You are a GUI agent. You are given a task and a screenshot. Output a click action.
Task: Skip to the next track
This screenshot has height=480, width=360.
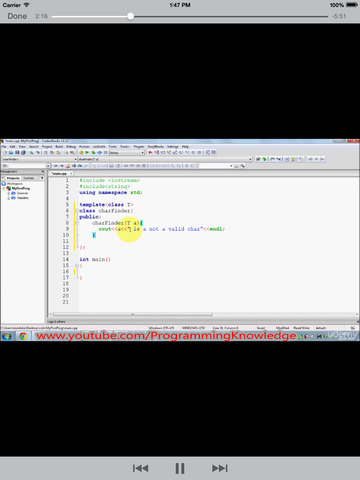click(x=220, y=468)
